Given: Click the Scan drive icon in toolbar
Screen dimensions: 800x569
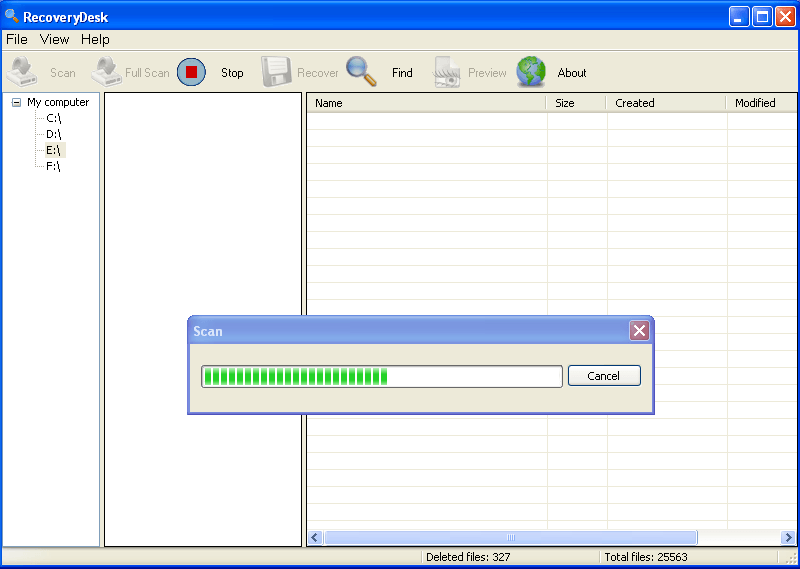Looking at the screenshot, I should tap(22, 72).
